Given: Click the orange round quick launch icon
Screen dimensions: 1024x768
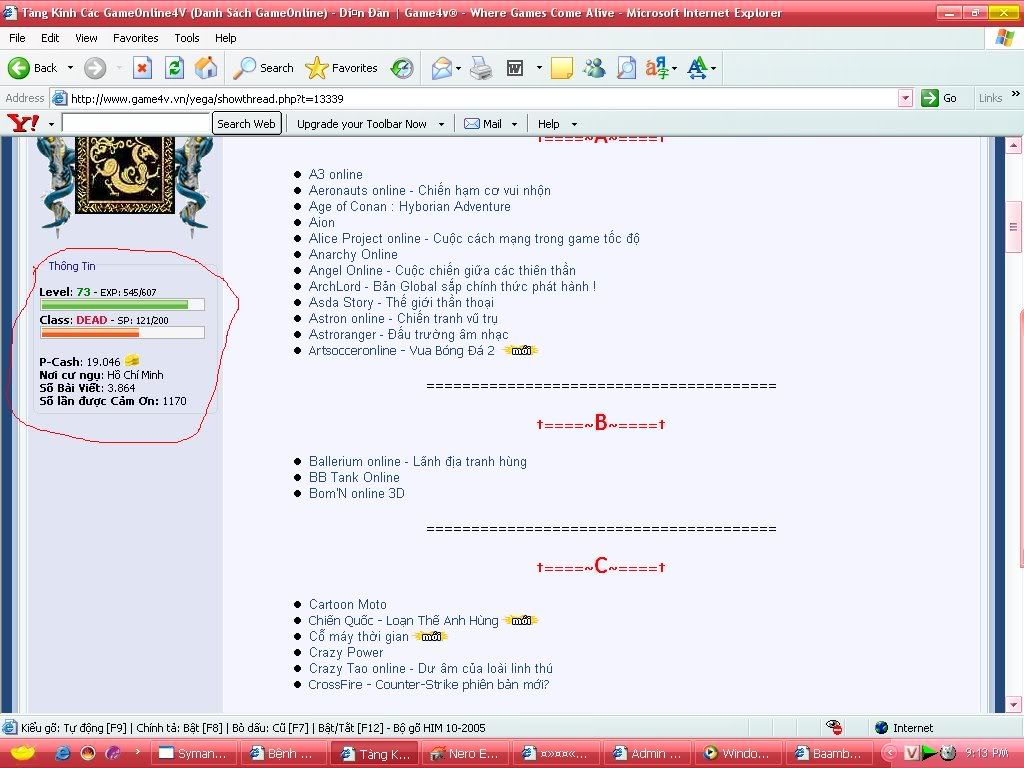Looking at the screenshot, I should [88, 753].
